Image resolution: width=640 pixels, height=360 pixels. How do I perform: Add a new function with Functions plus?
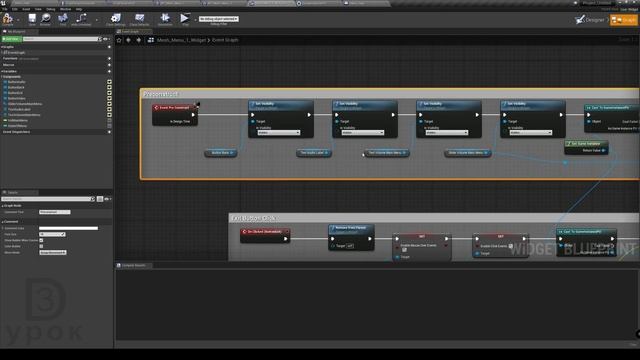pos(109,58)
